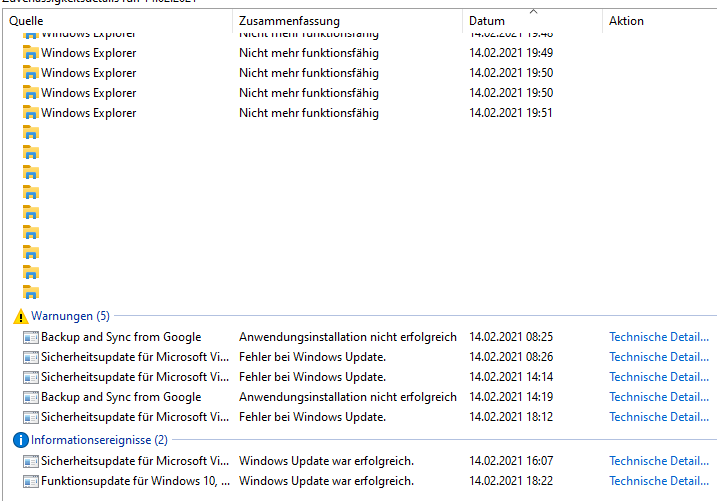717x501 pixels.
Task: Select the Windows Explorer text in the 19:51 row
Action: coord(89,113)
